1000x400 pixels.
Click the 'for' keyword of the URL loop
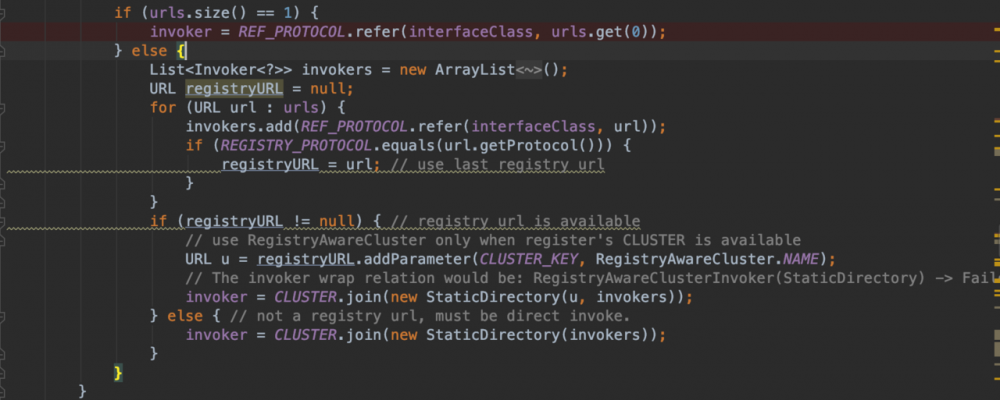(163, 107)
